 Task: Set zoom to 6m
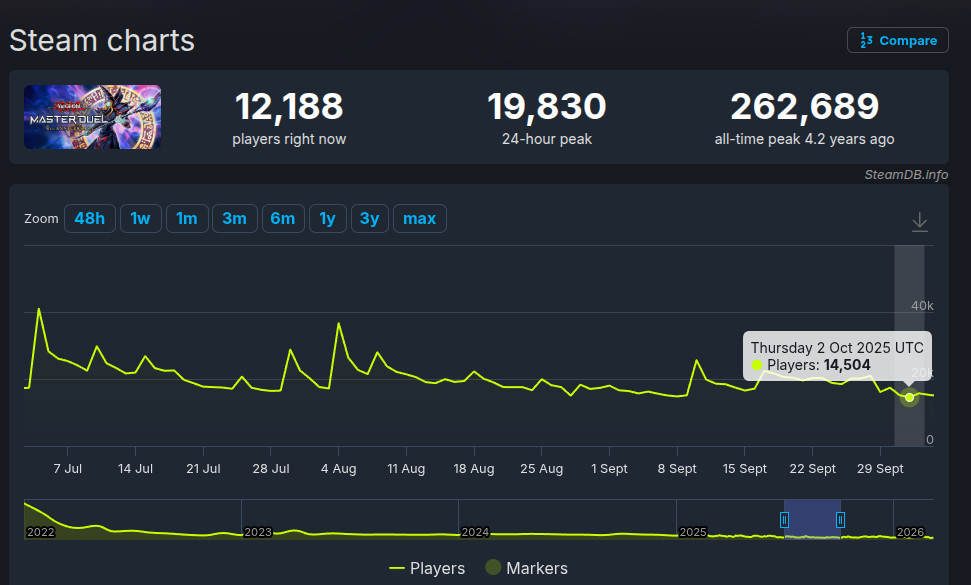(283, 219)
